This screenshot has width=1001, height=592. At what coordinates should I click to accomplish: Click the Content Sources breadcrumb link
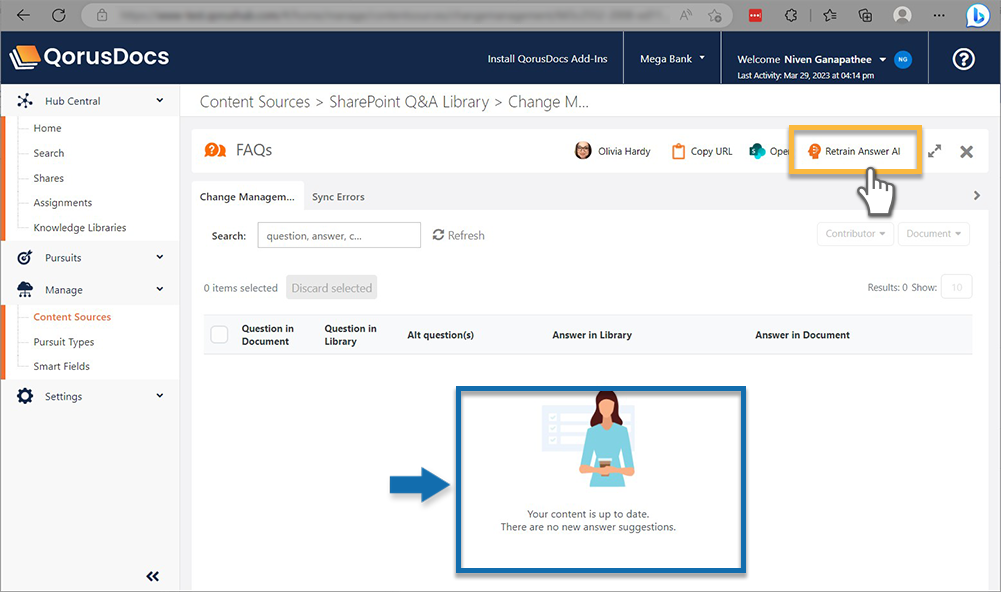coord(255,102)
